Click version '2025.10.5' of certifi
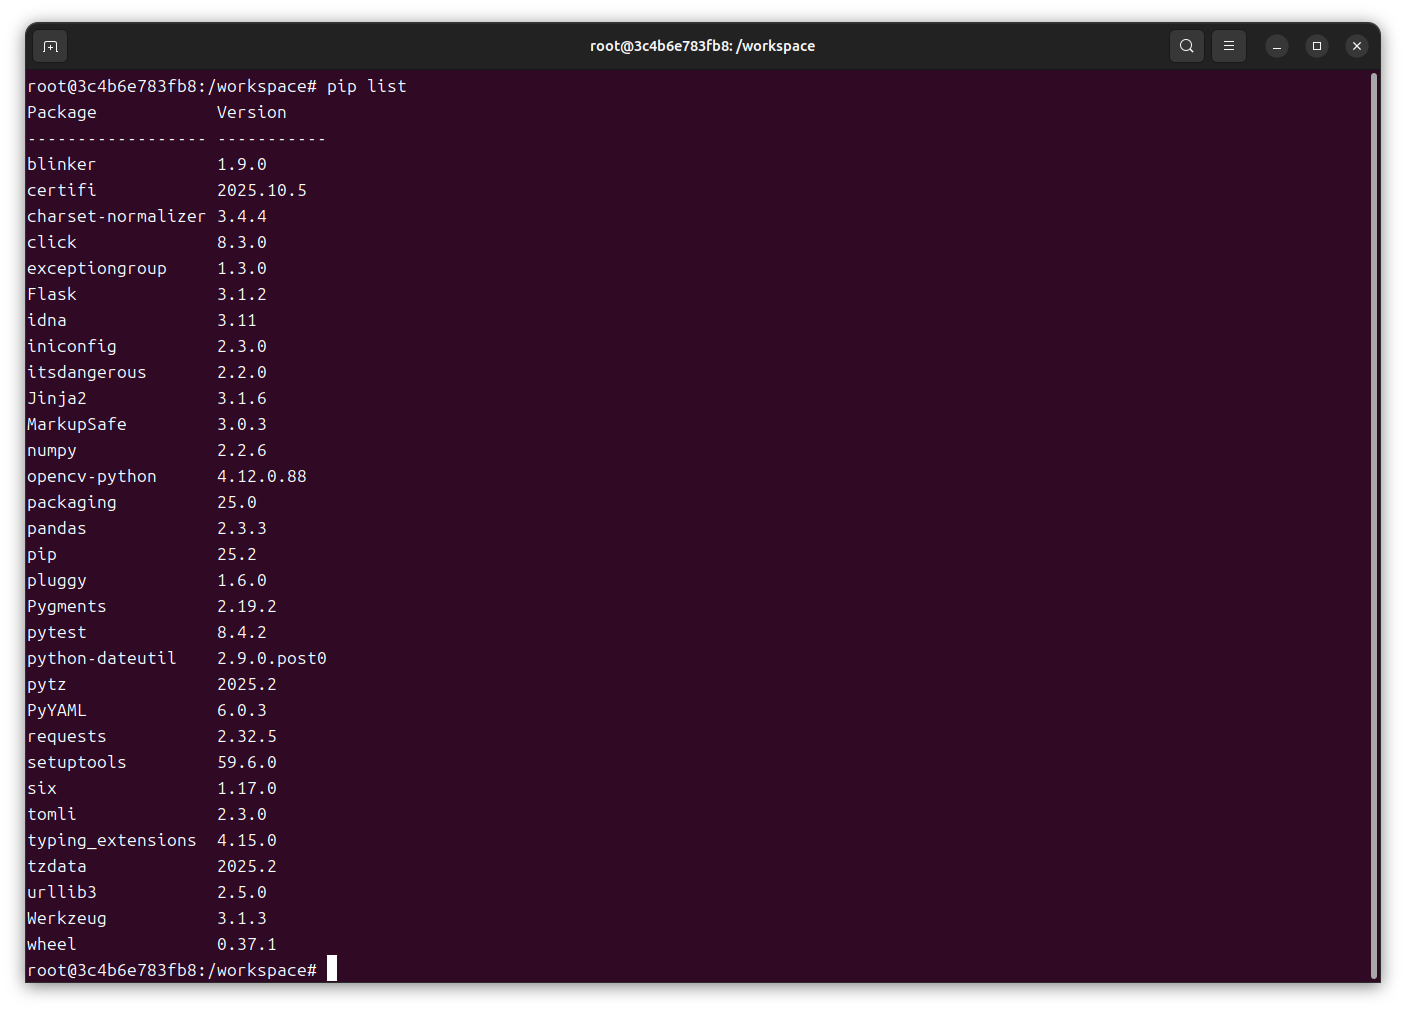 (x=262, y=191)
